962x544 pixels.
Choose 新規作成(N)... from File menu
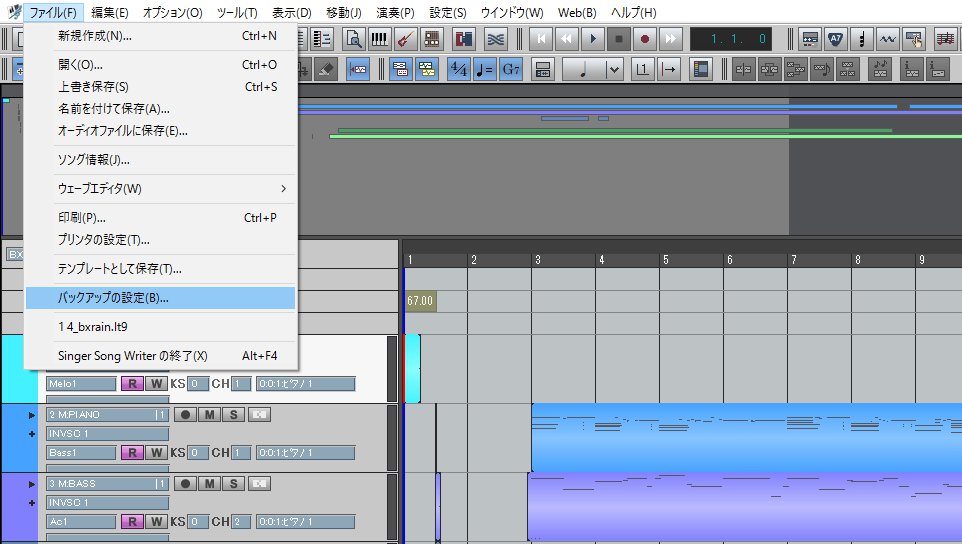click(161, 36)
